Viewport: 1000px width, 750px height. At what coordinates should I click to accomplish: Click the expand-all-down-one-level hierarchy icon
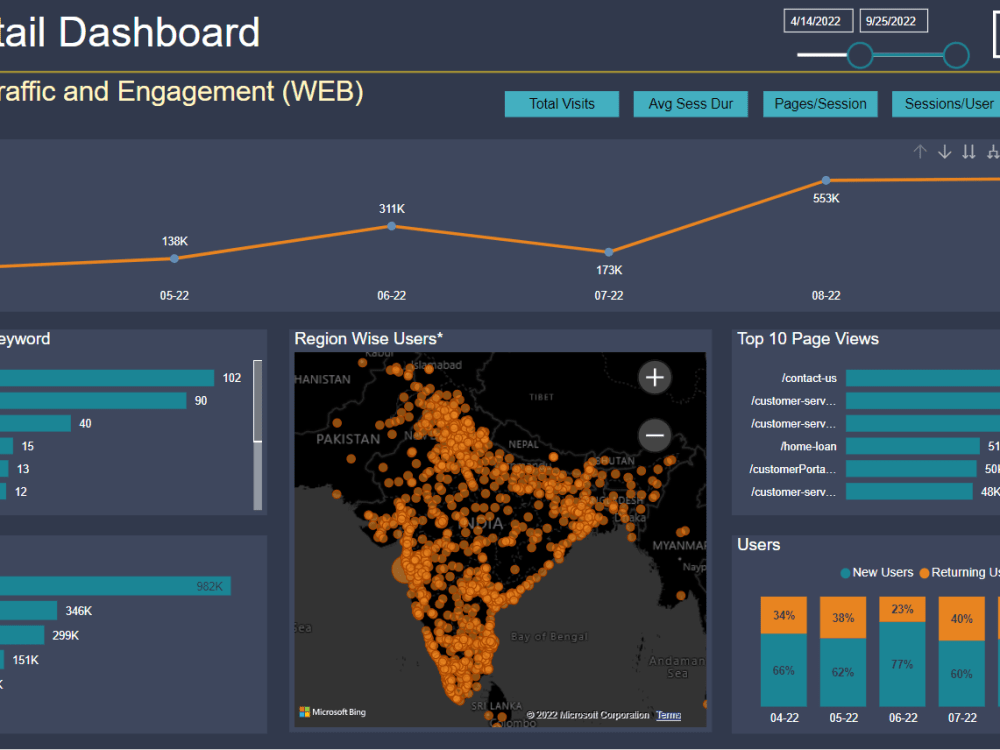click(x=992, y=151)
